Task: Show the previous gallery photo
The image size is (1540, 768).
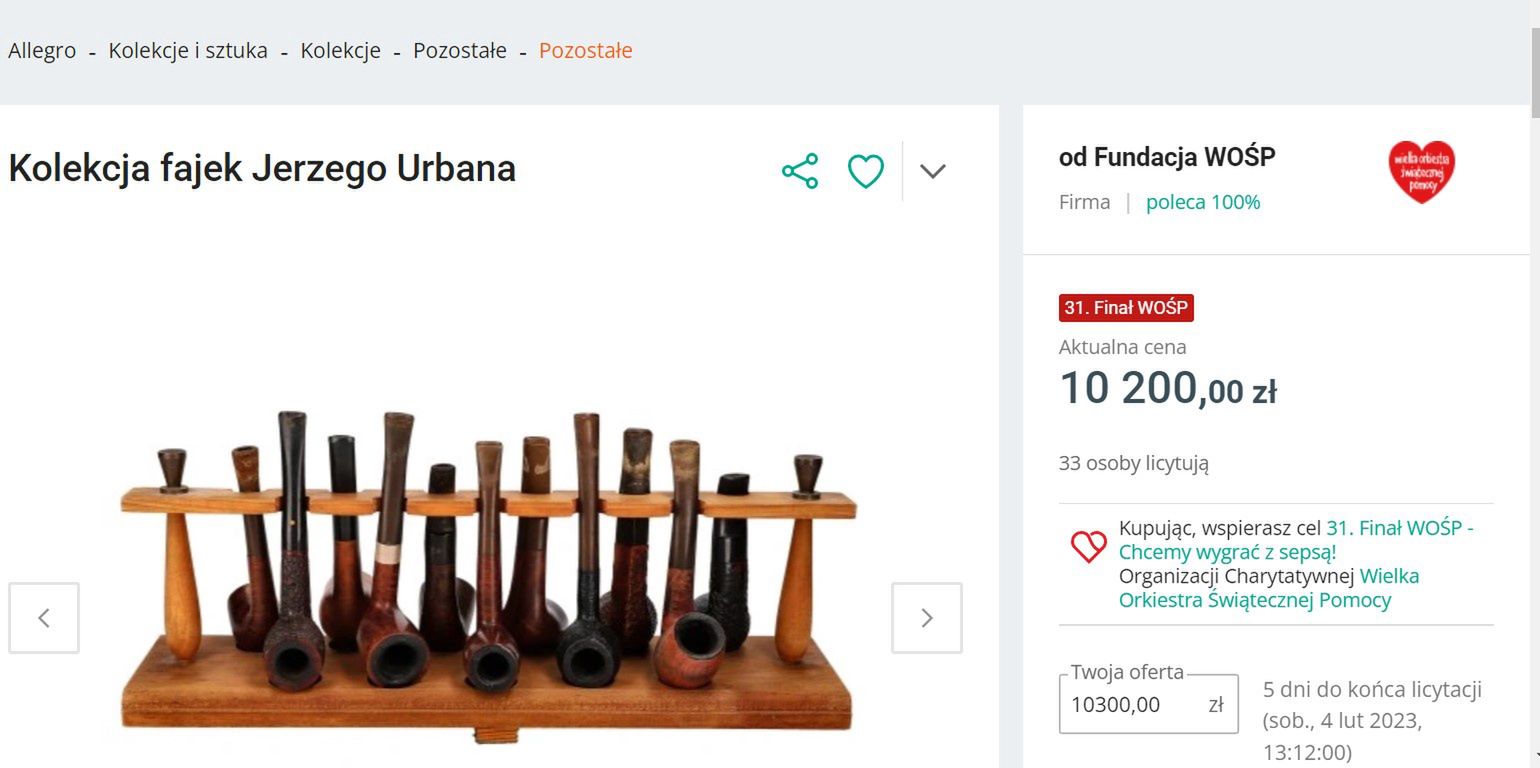Action: coord(44,618)
